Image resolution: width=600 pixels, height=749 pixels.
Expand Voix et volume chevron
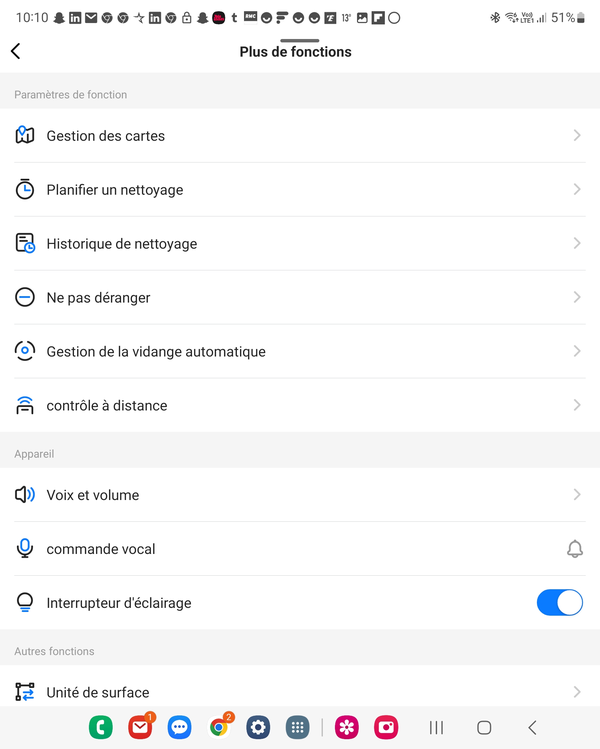(577, 494)
